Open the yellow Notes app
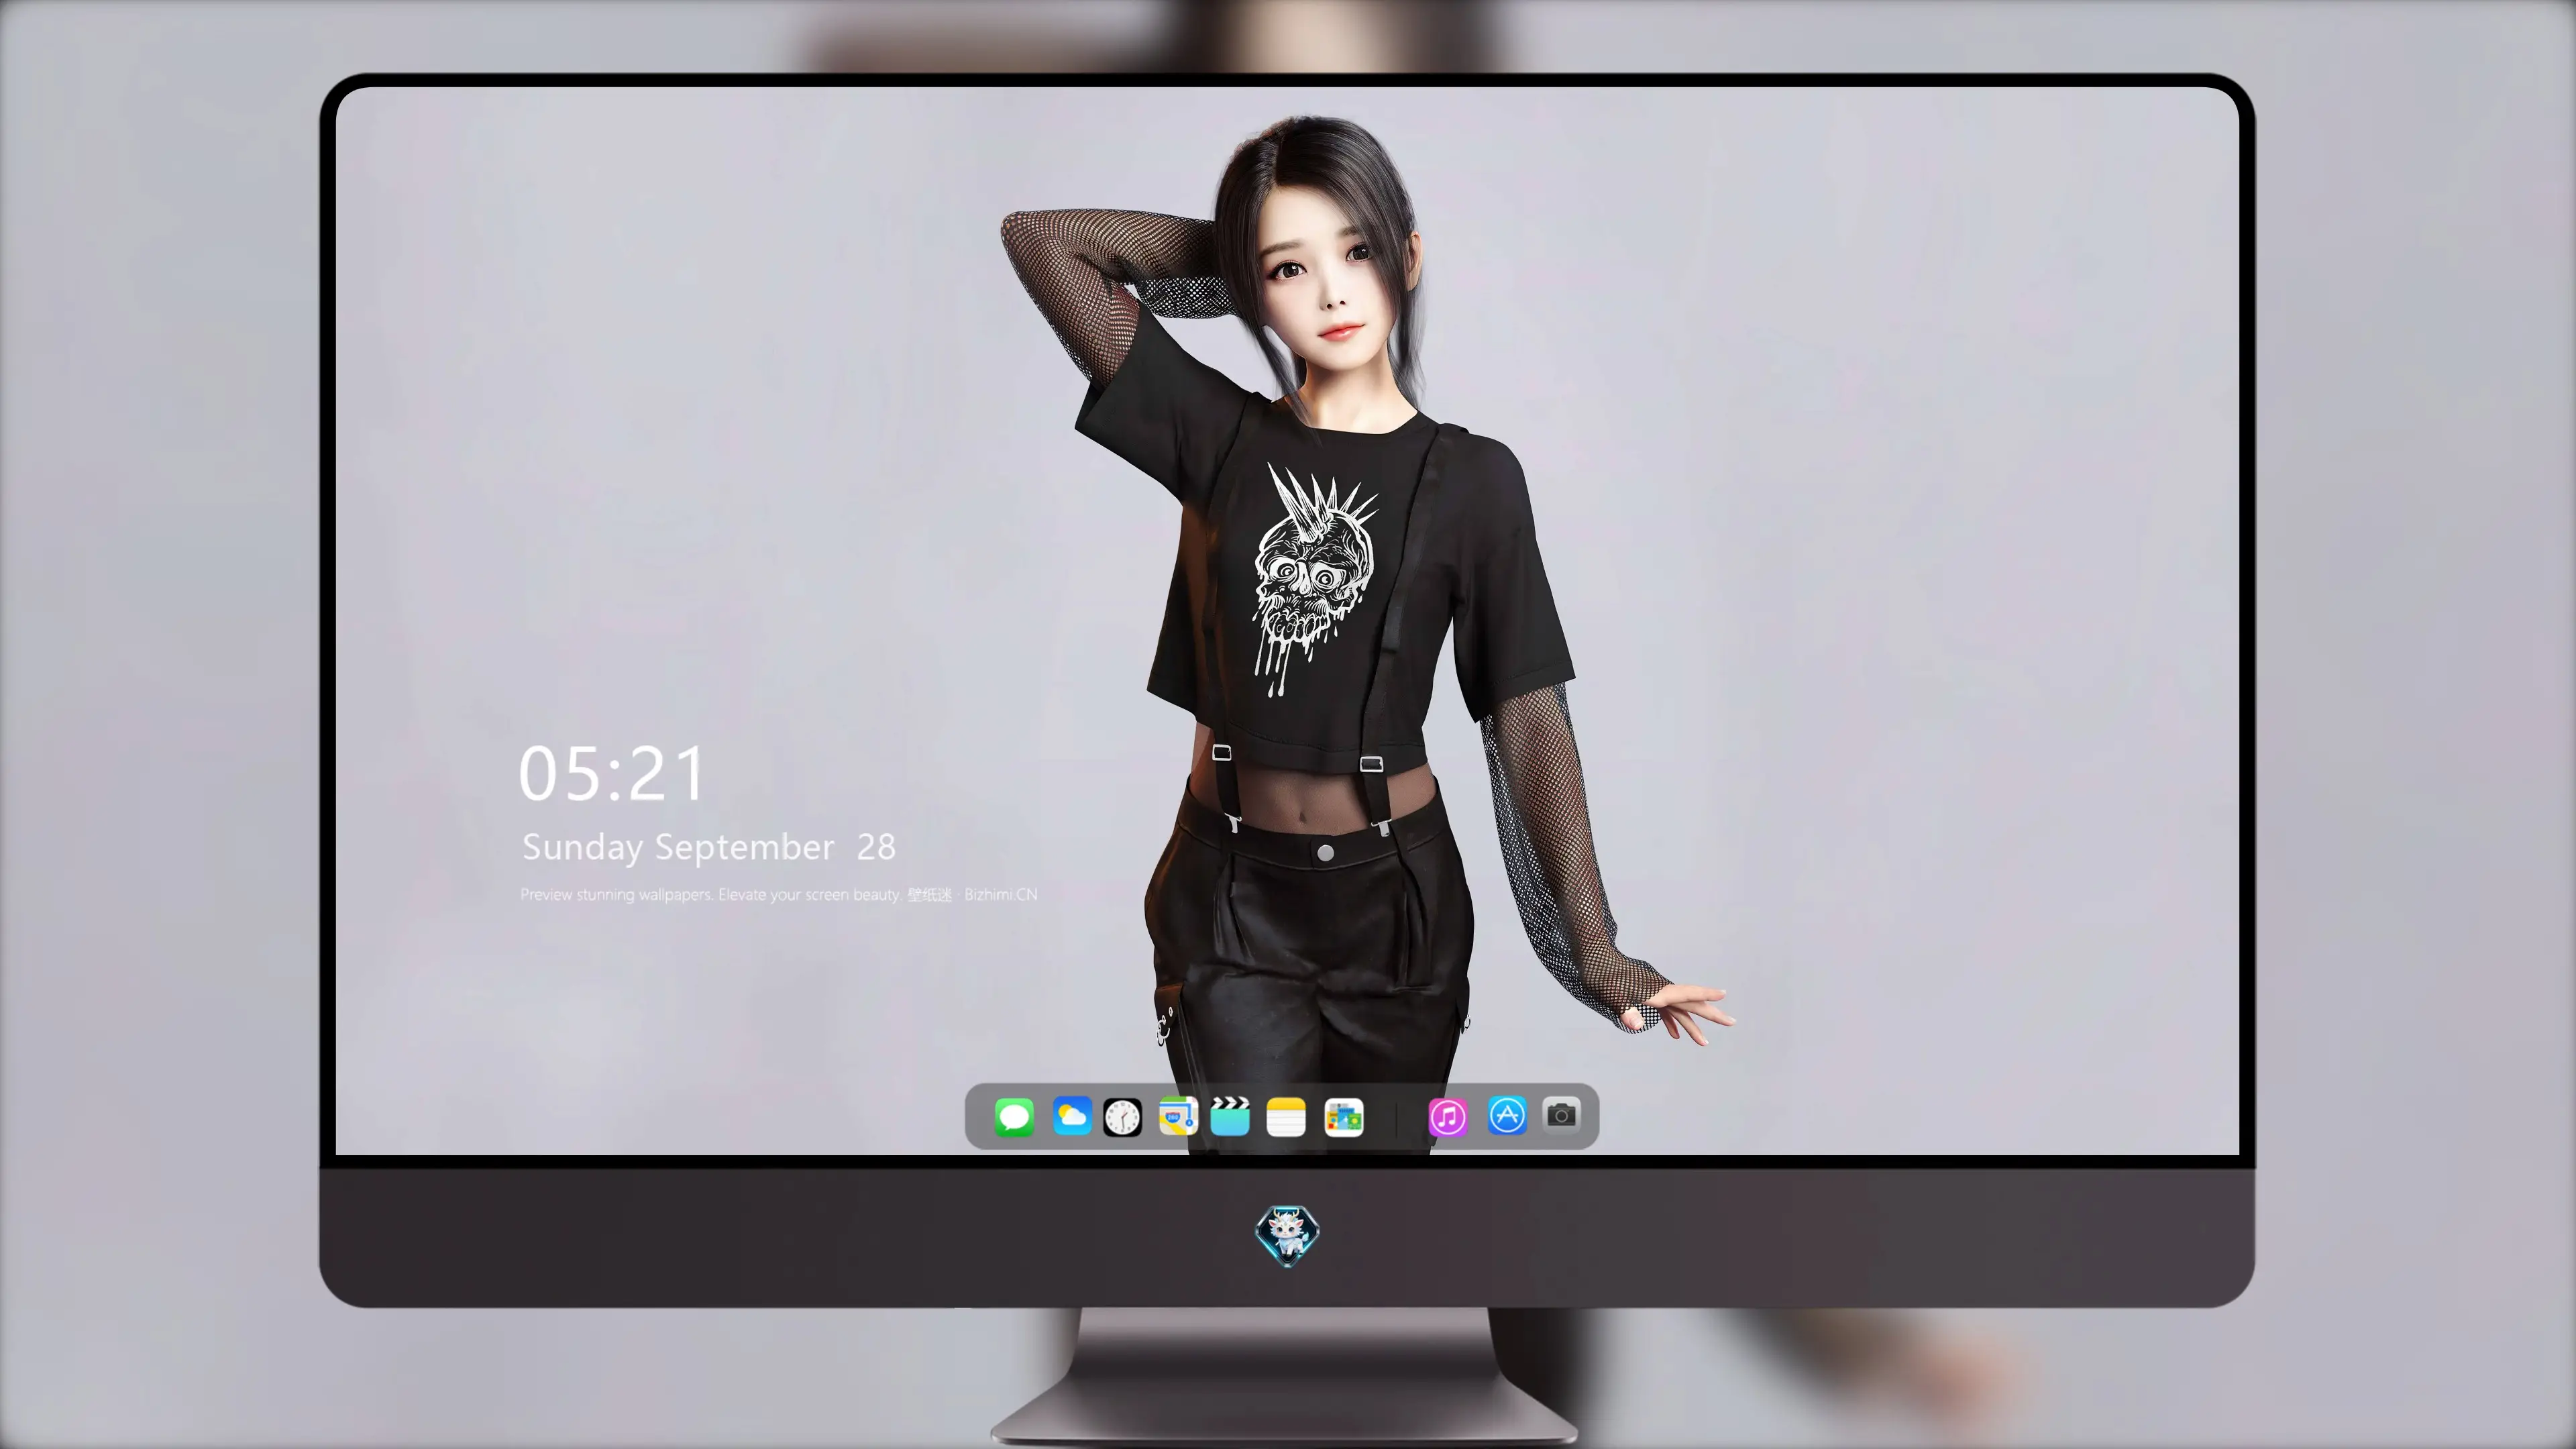 [1286, 1117]
